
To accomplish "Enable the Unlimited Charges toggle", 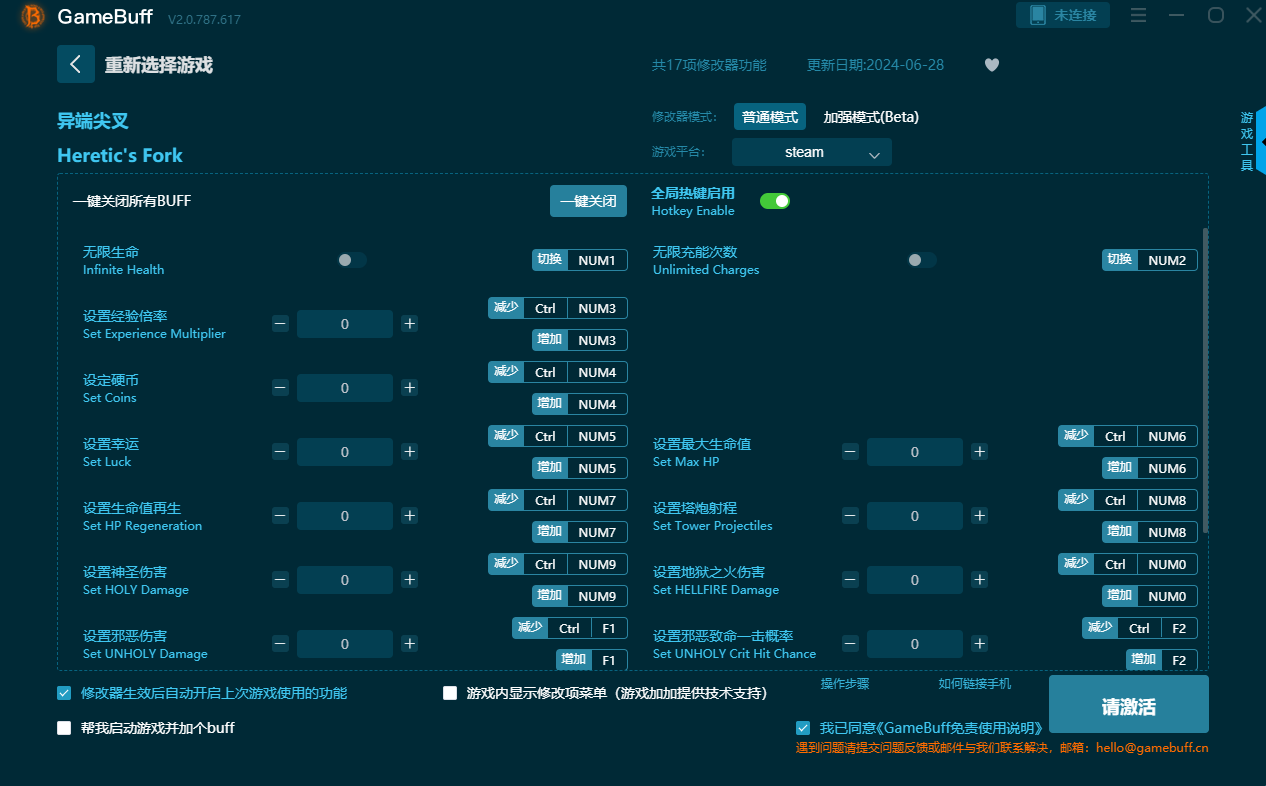I will (x=921, y=260).
